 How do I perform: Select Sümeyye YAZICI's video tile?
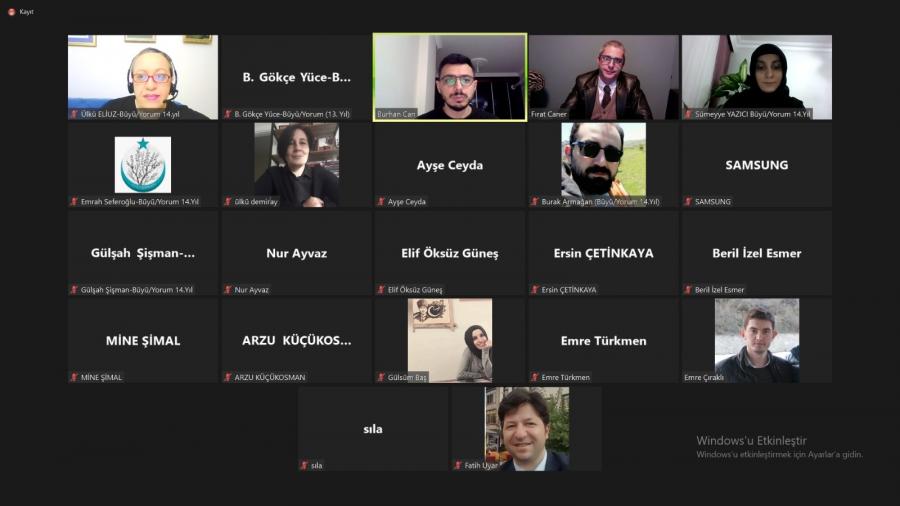757,77
